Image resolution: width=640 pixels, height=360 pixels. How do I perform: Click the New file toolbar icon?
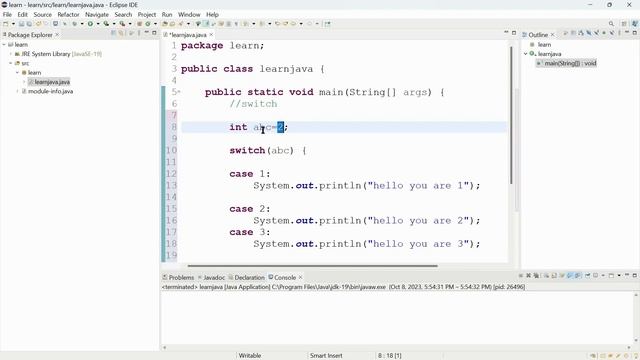pyautogui.click(x=5, y=24)
